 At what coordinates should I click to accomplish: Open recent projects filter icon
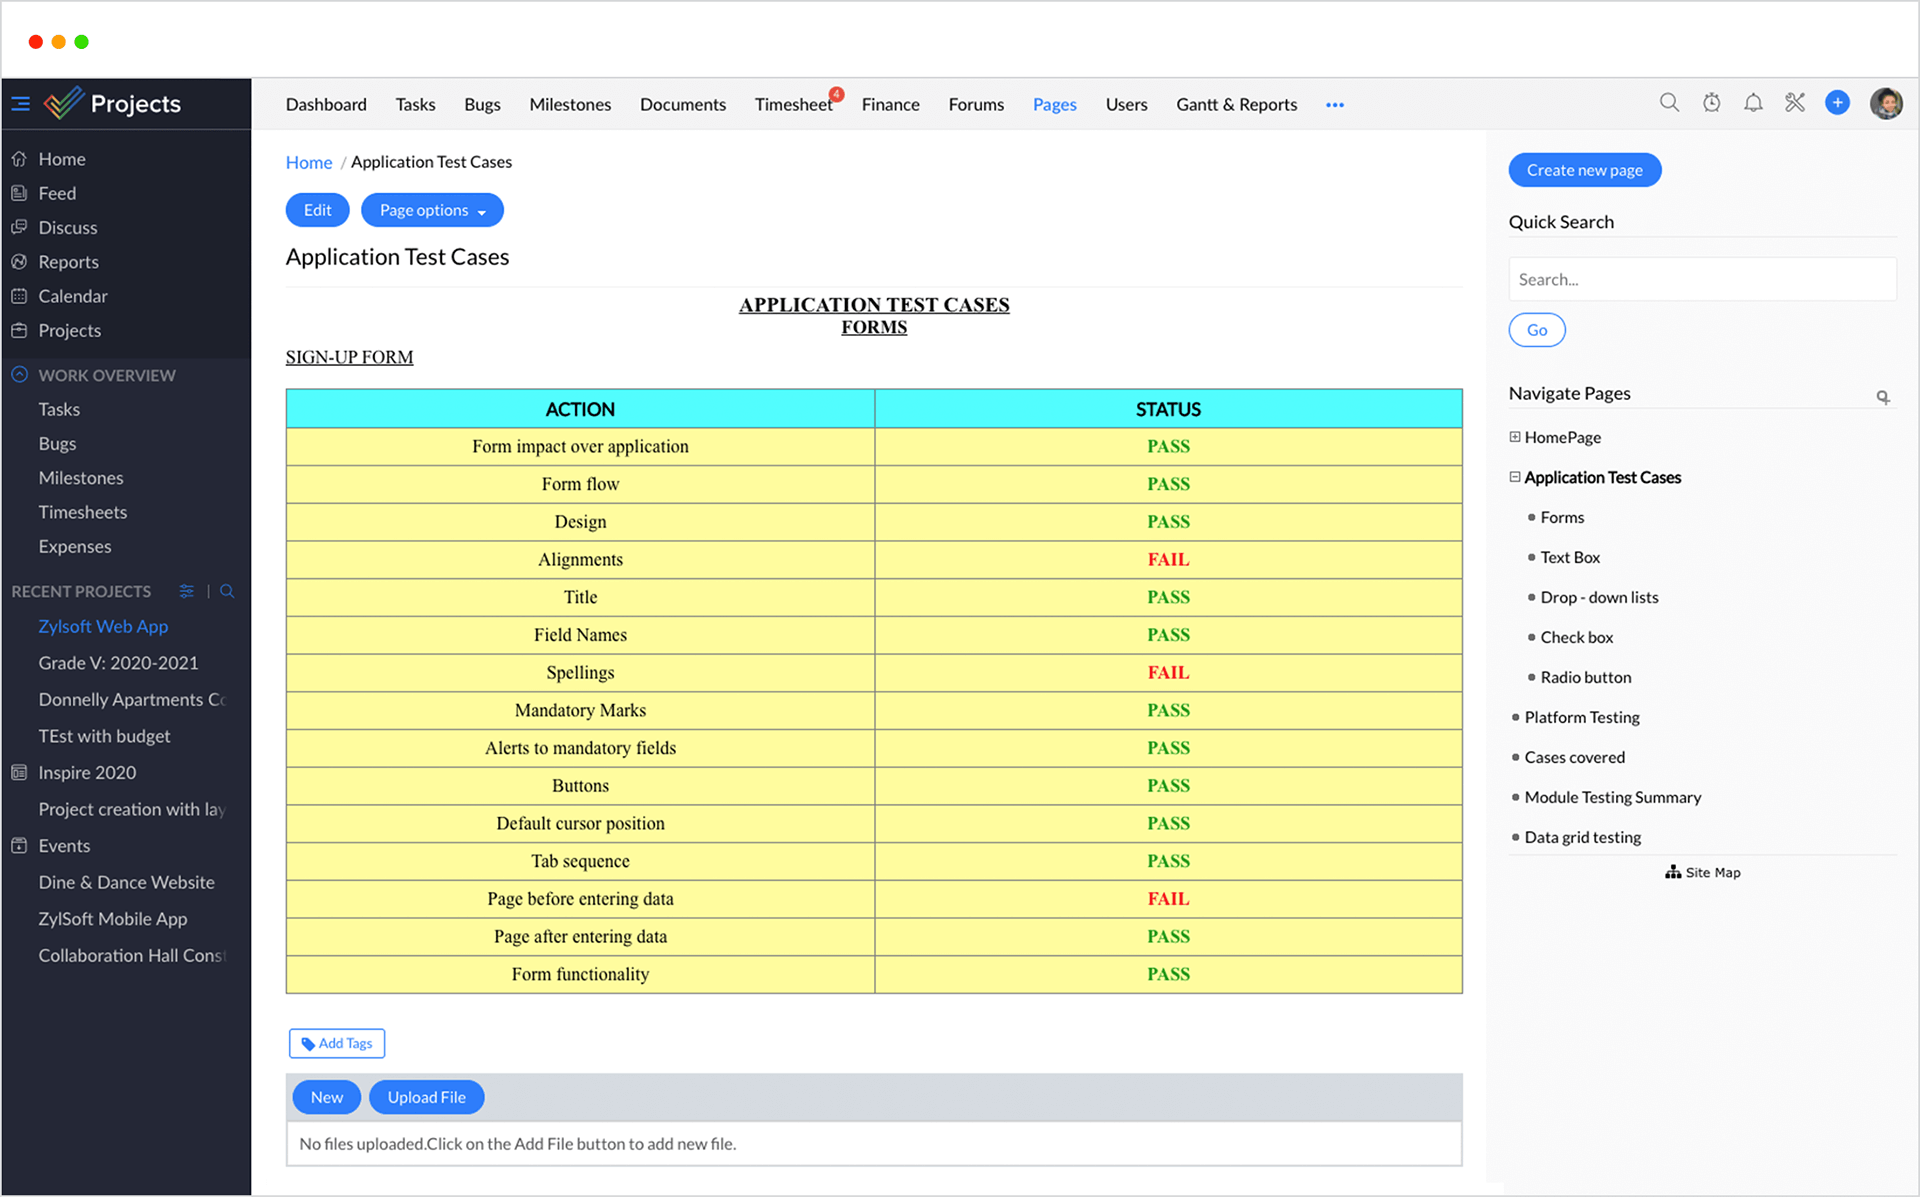(x=186, y=591)
